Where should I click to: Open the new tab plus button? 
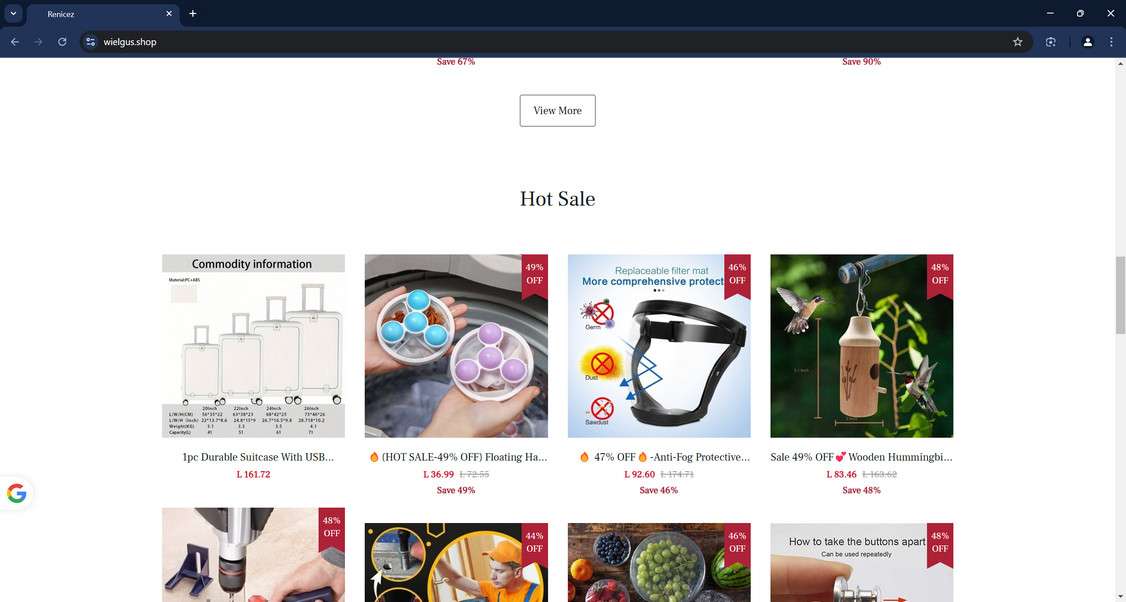click(x=192, y=14)
